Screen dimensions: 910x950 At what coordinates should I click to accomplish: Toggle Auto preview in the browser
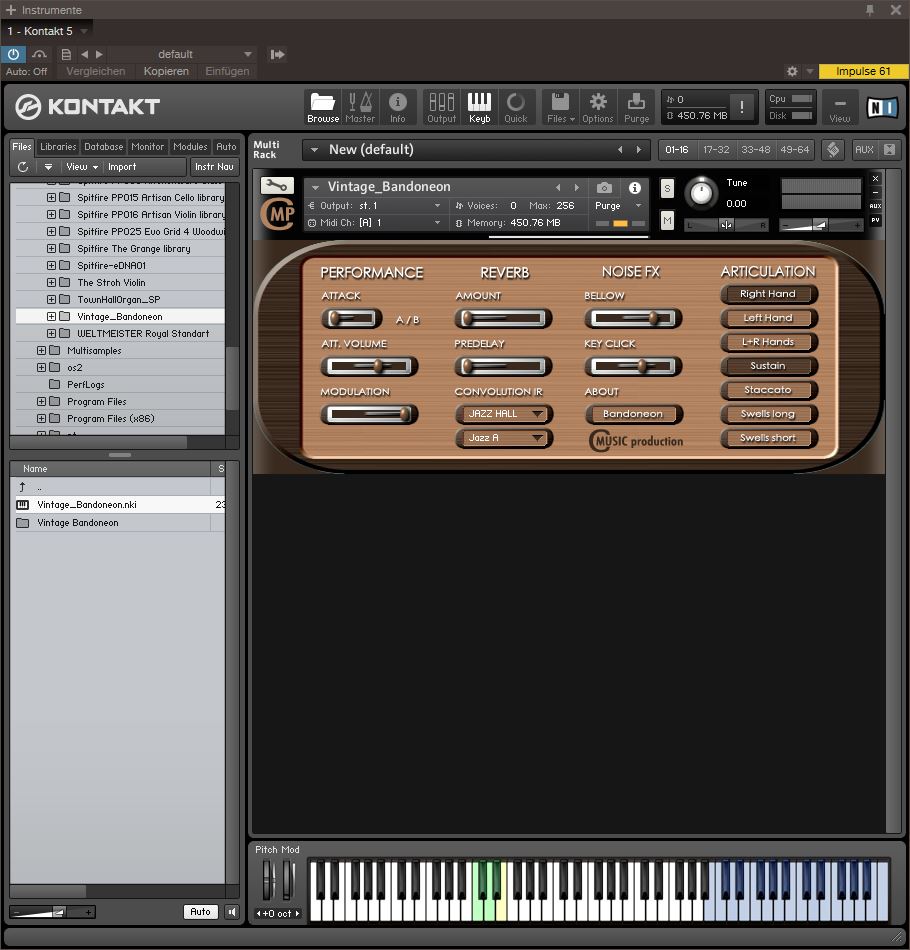coord(201,912)
